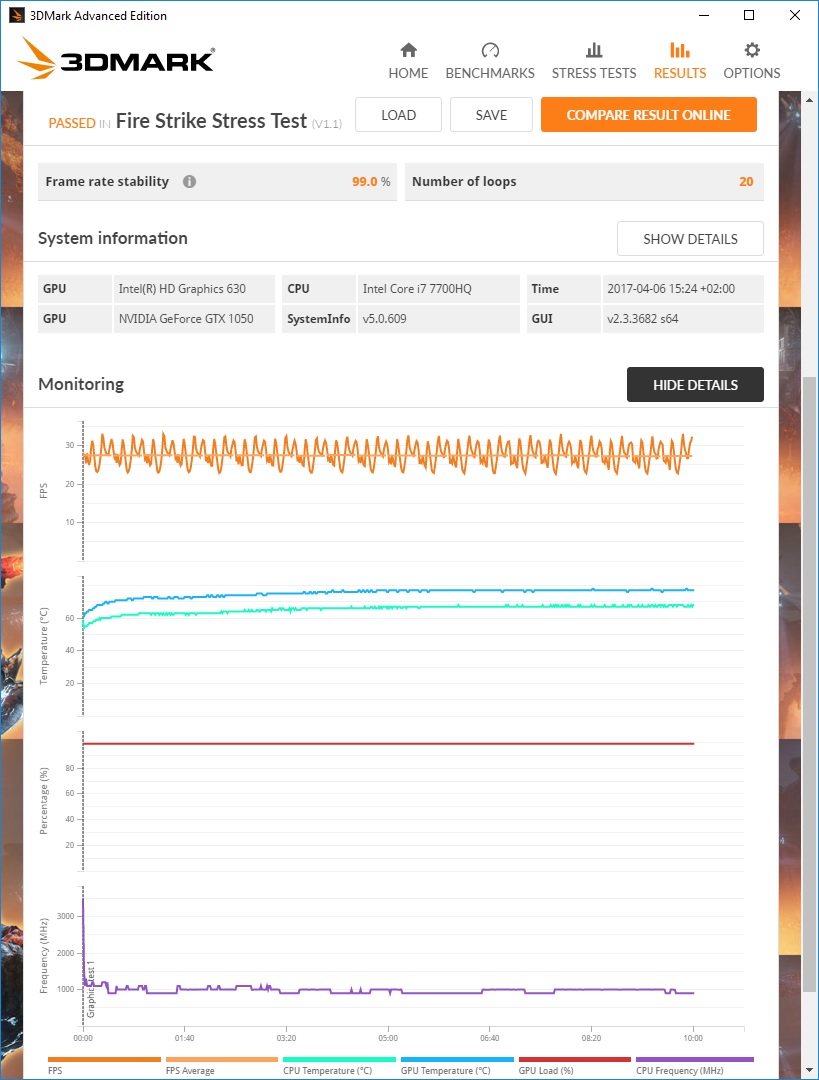Click the GUI version v2.3.3682 s64
The image size is (819, 1080).
click(x=683, y=318)
